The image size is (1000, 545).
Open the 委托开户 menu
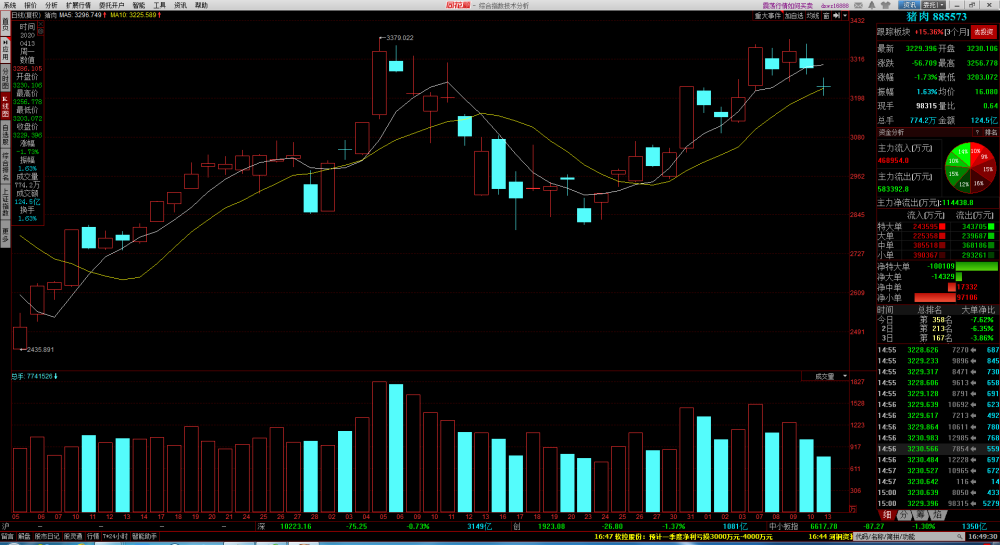point(112,5)
